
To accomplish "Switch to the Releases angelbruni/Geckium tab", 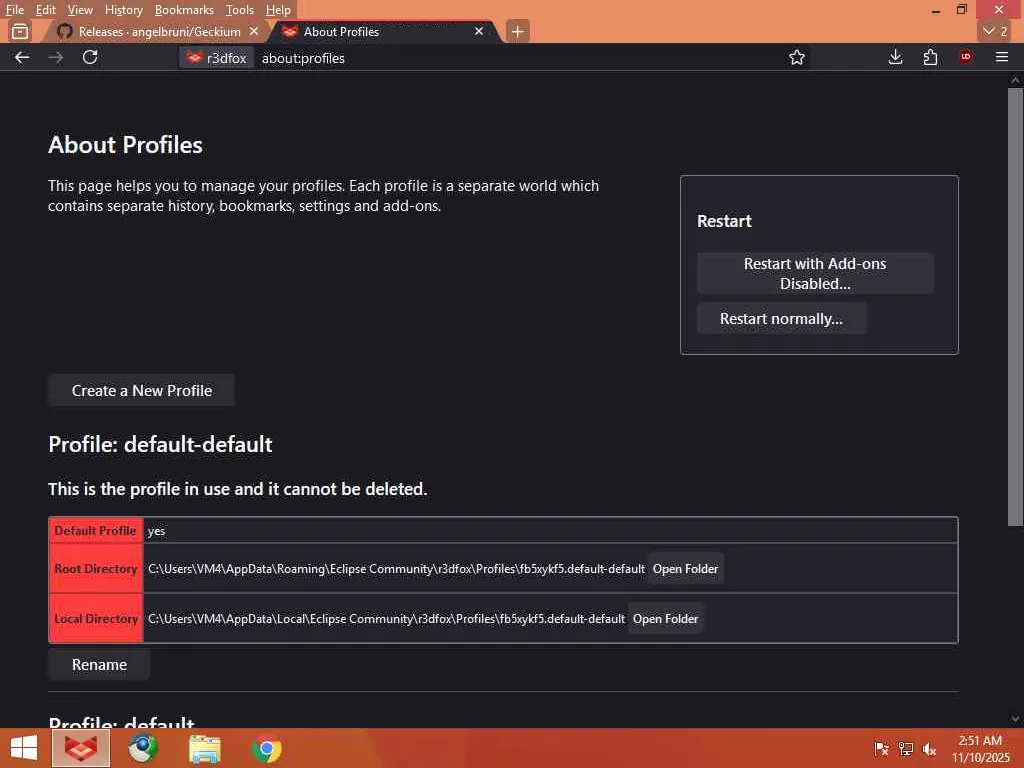I will [157, 31].
